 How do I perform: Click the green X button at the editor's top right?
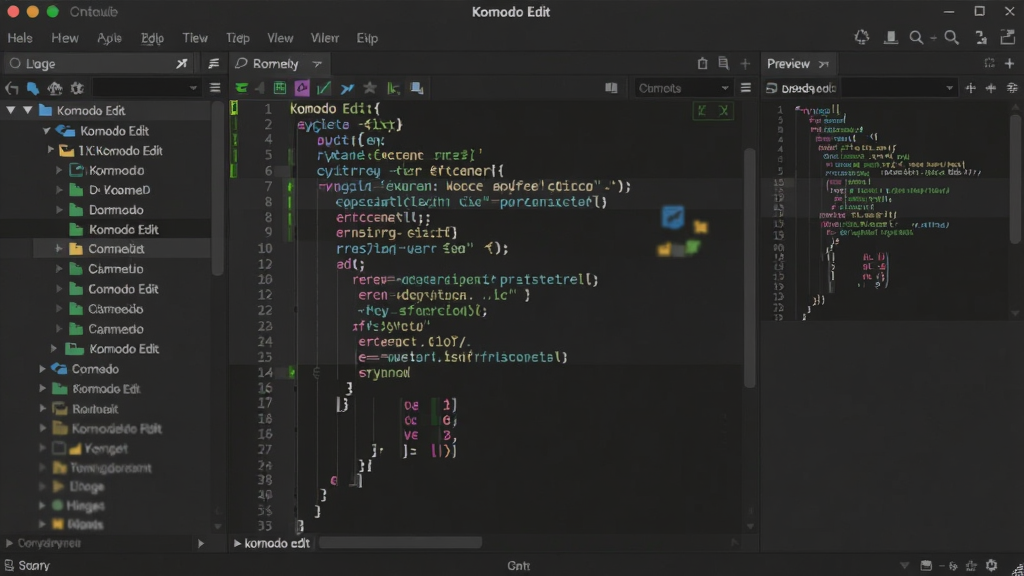tap(724, 110)
